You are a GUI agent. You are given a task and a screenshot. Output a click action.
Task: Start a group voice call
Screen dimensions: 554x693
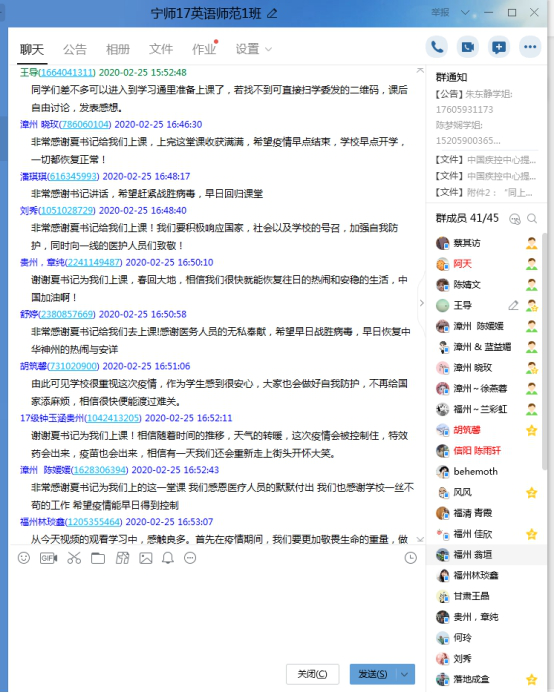[437, 47]
